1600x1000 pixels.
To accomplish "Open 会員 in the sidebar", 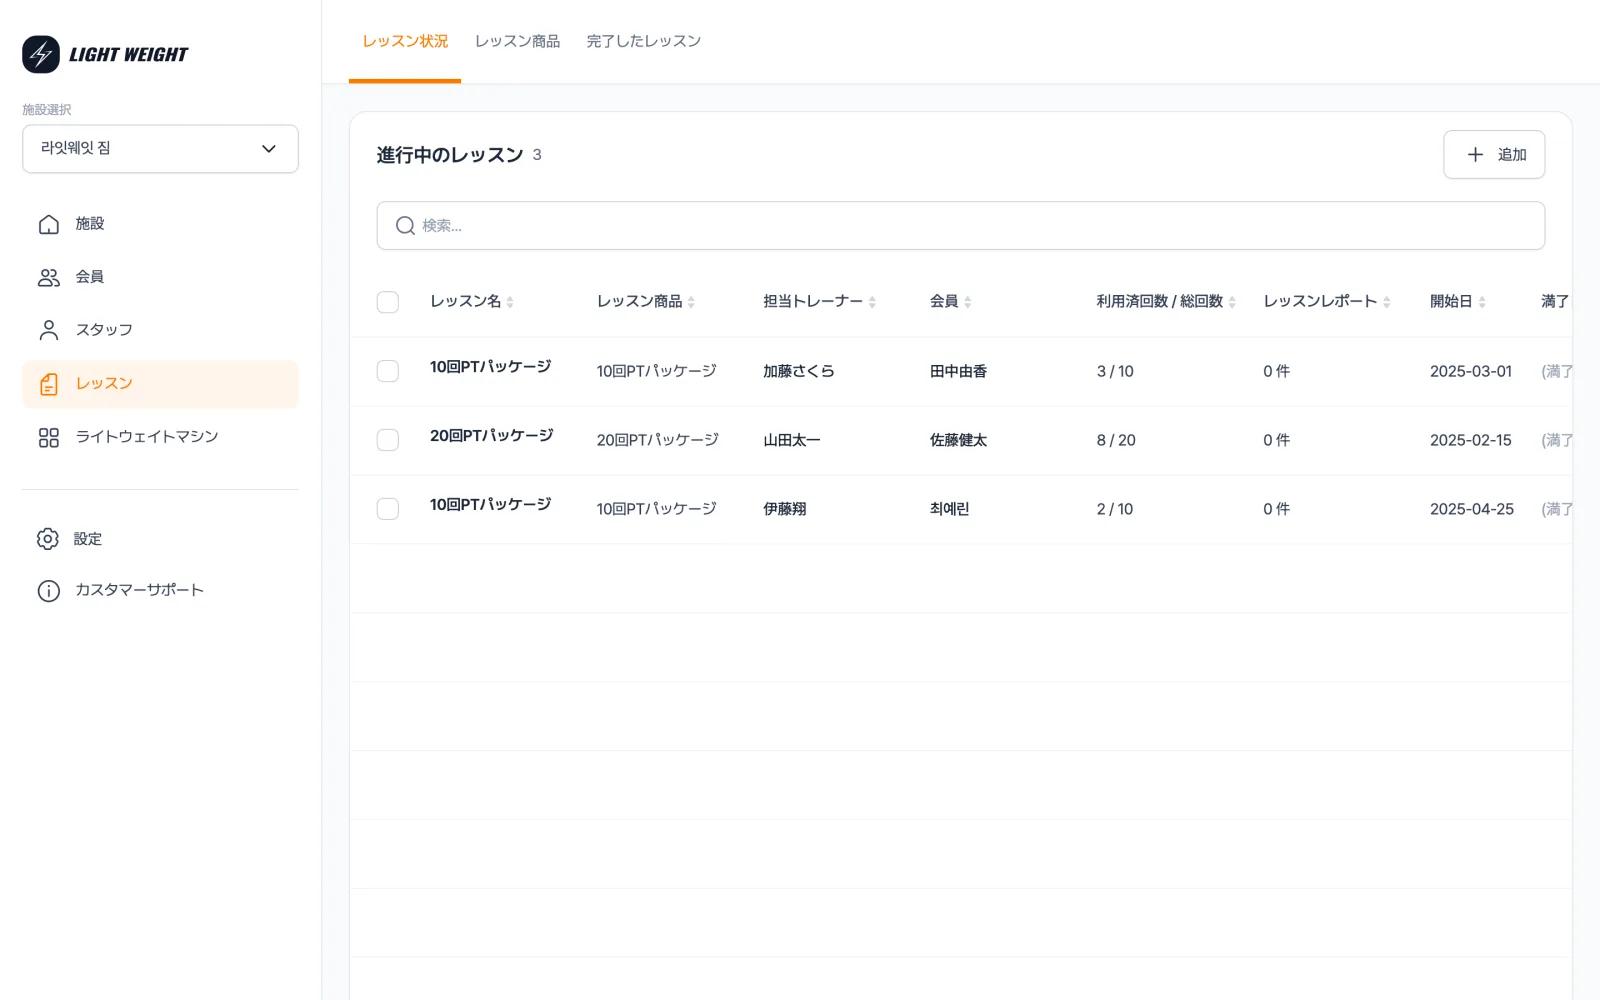I will (160, 277).
